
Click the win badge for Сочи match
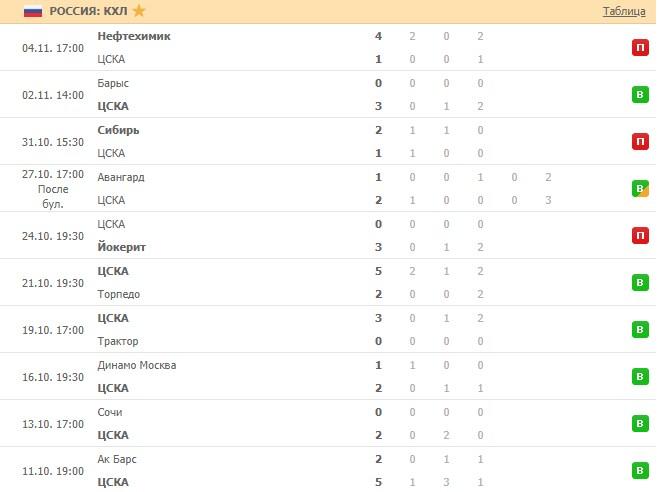[640, 424]
